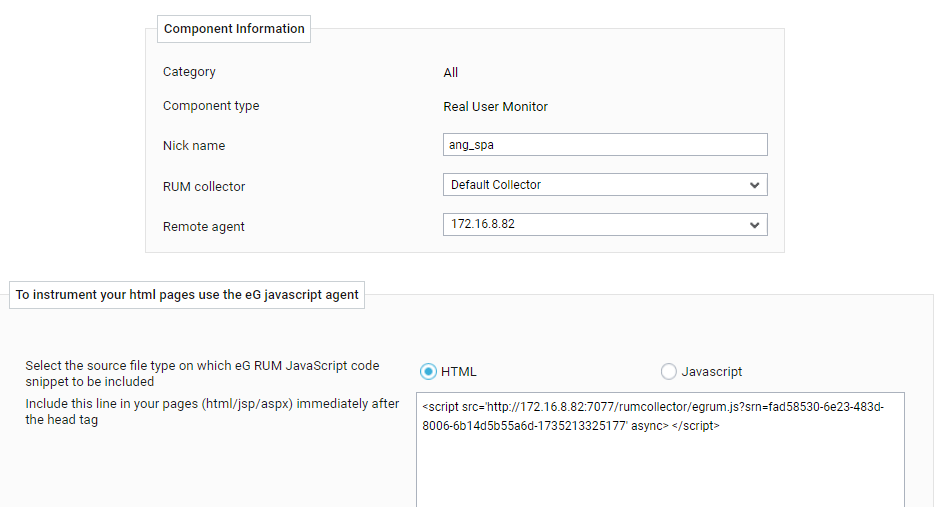Click the eG javascript agent section header
Screen dimensions: 941x507
tap(187, 295)
